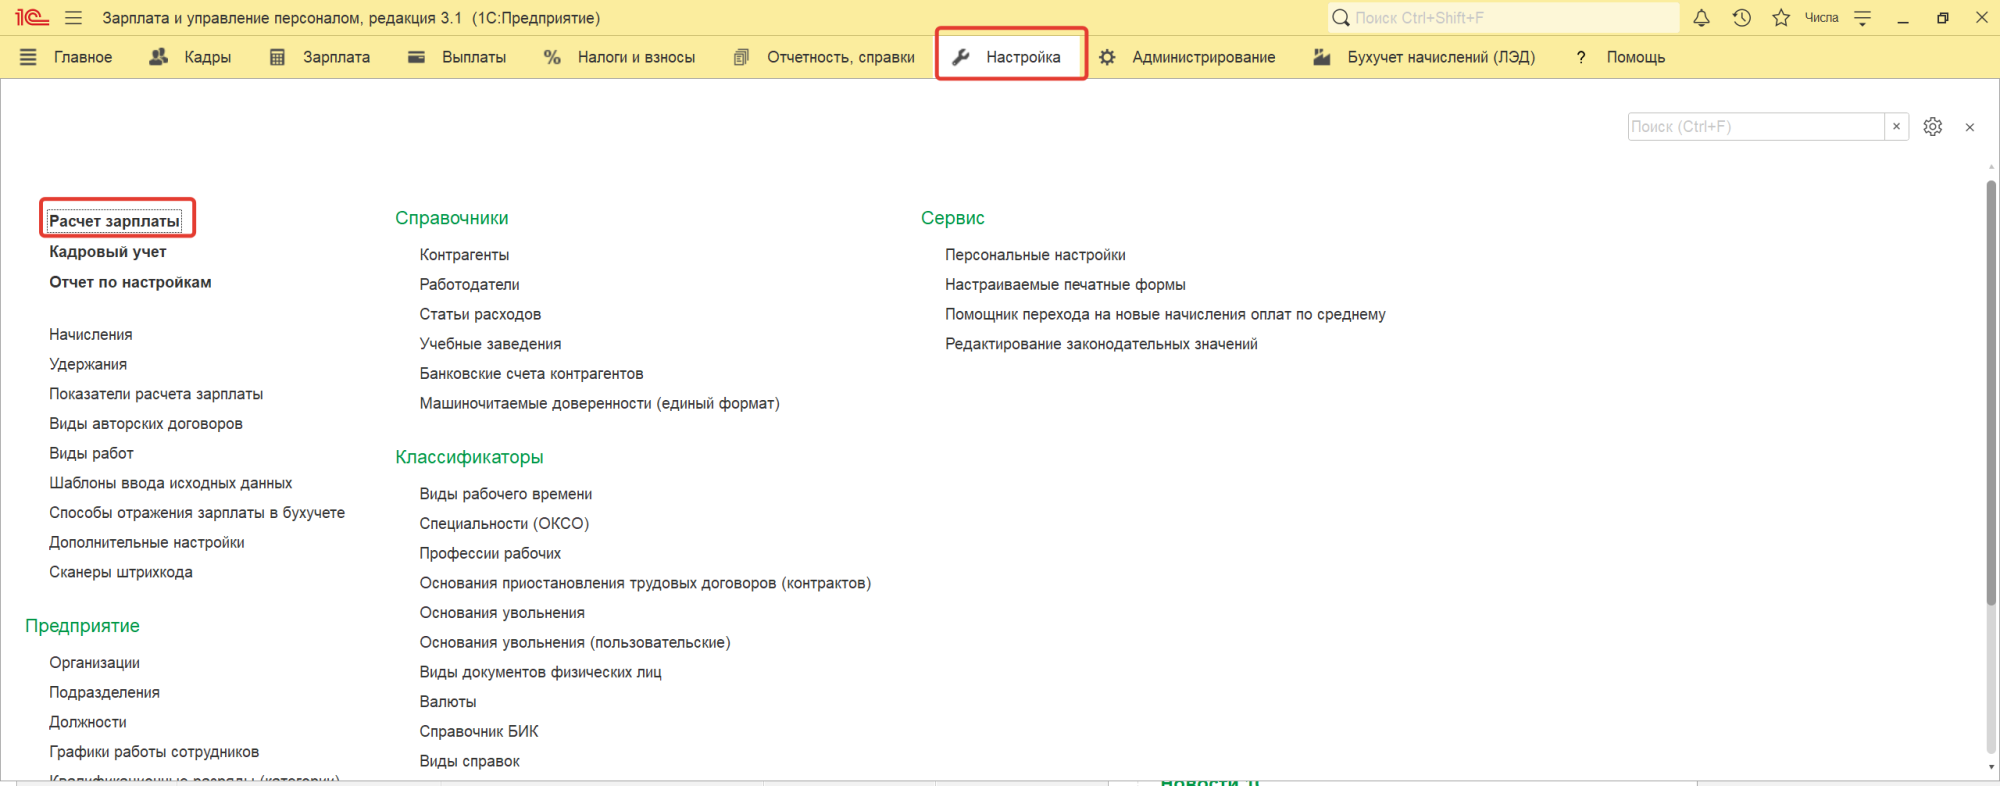
Task: Open panel settings gear icon
Action: (x=1933, y=127)
